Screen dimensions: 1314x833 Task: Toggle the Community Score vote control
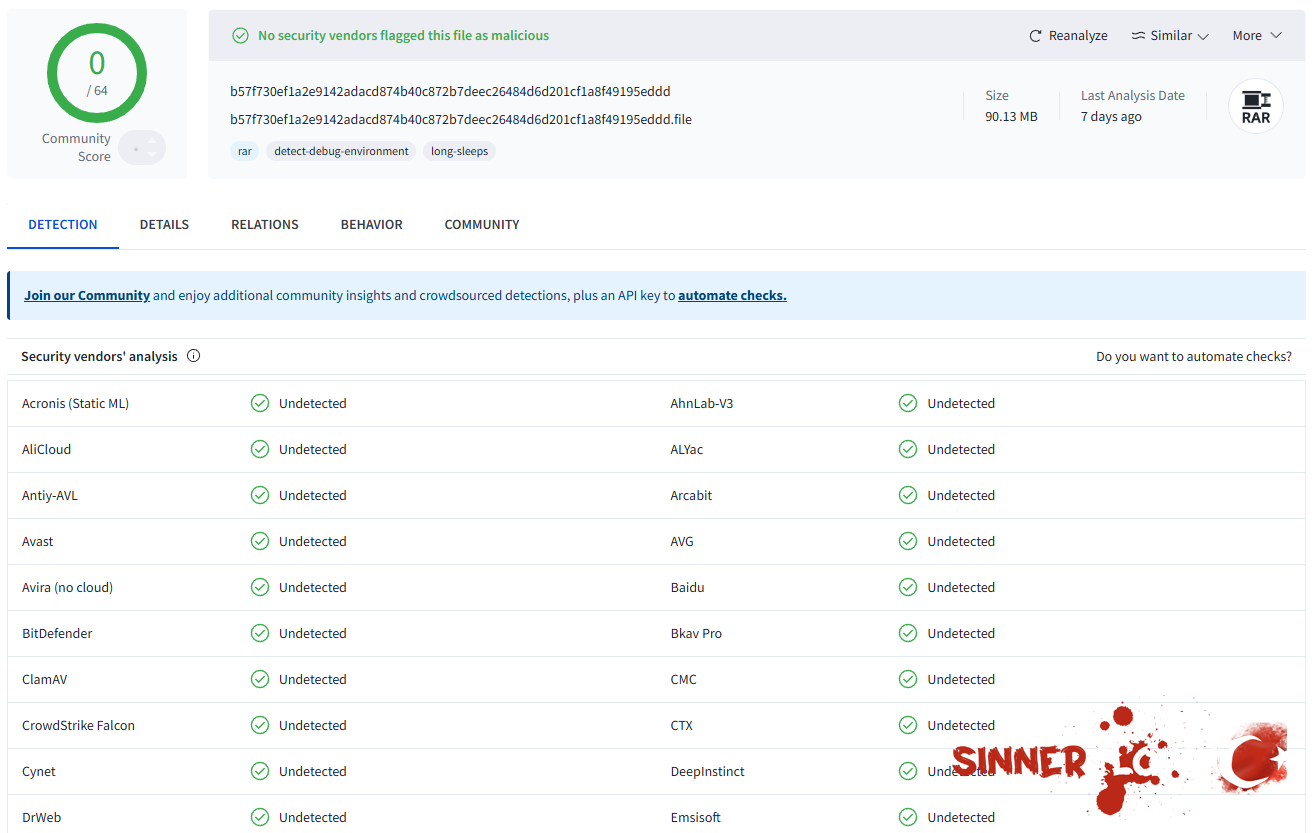pos(142,148)
